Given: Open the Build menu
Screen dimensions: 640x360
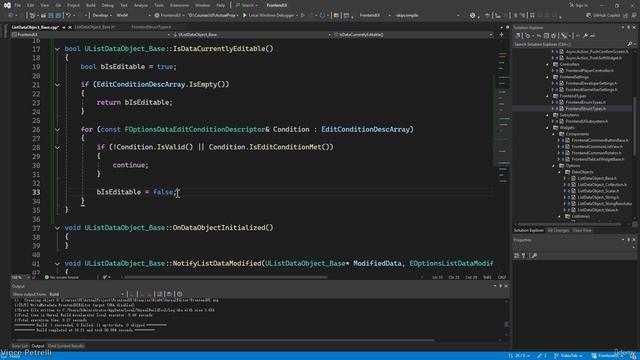Looking at the screenshot, I should [x=91, y=5].
